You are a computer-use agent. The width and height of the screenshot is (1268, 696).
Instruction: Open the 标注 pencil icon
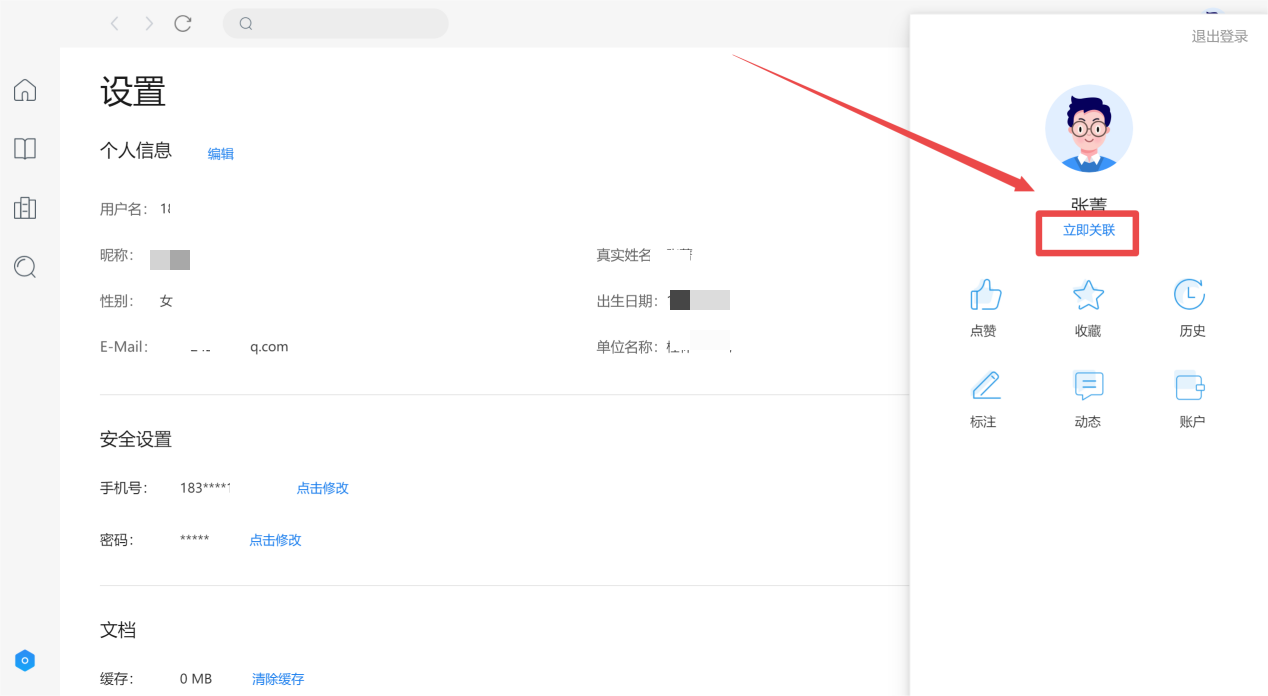[985, 386]
